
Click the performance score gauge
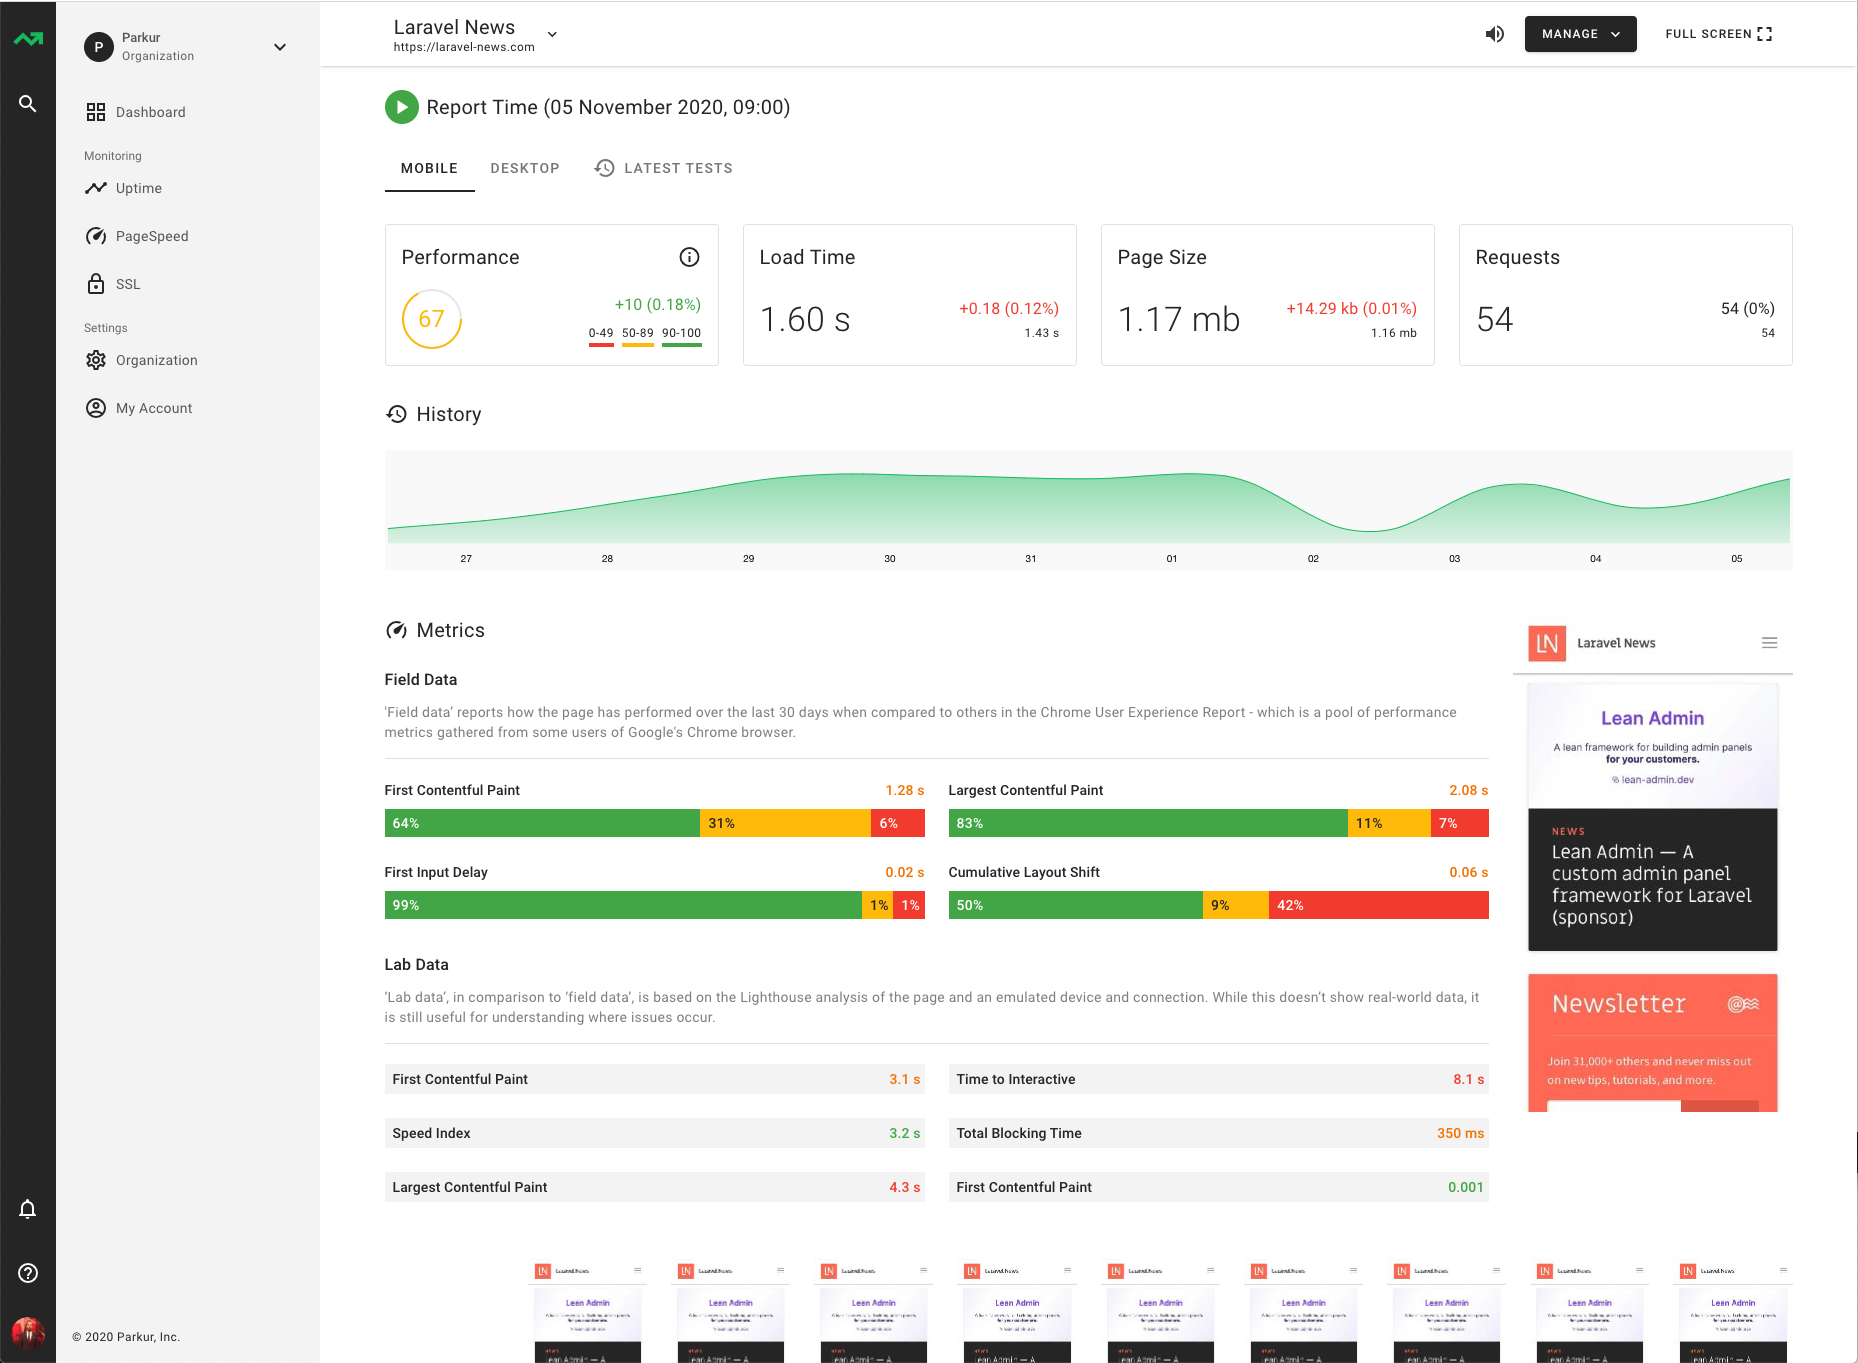[431, 320]
